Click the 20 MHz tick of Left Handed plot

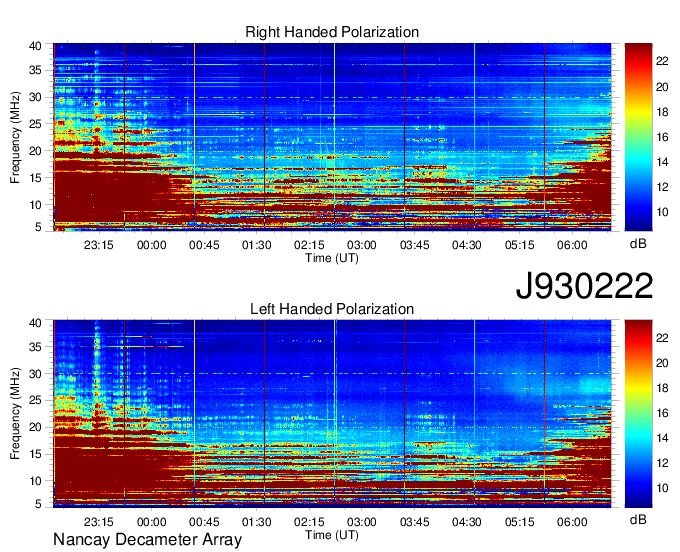35,428
